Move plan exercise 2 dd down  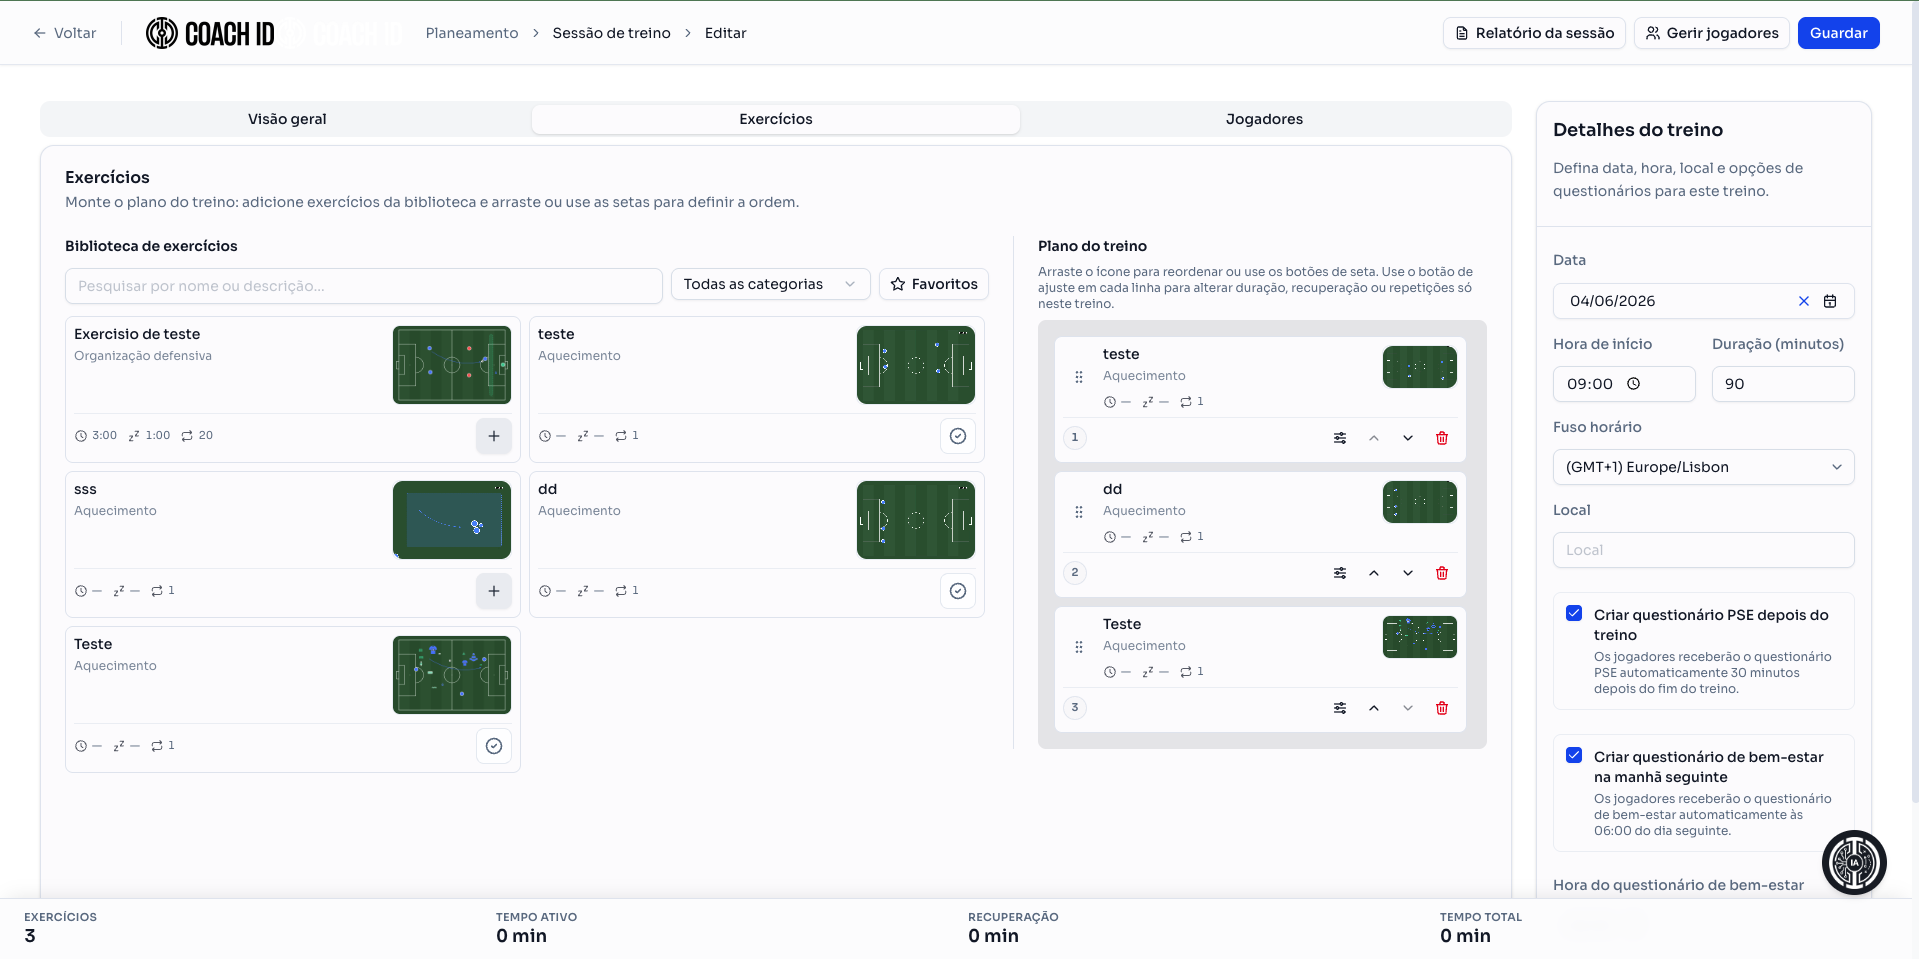1408,573
